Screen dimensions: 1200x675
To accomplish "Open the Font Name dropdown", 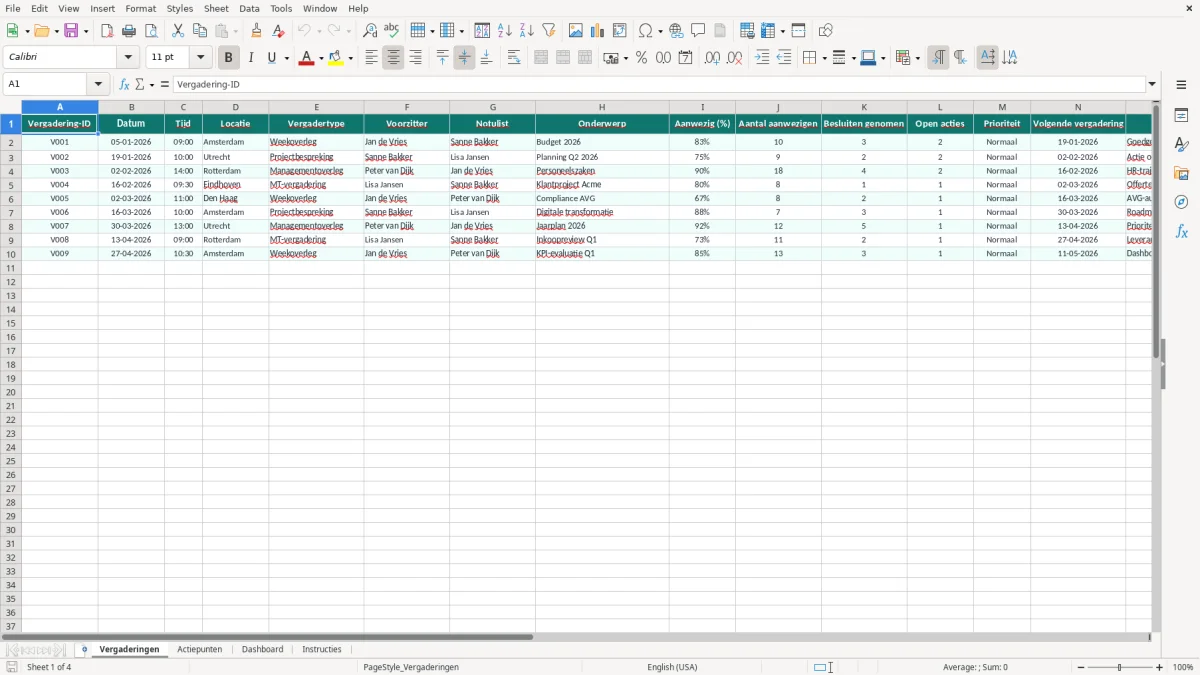I will [x=129, y=58].
